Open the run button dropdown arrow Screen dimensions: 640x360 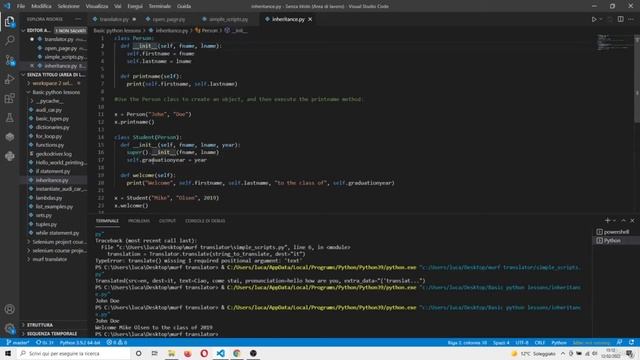tap(600, 19)
